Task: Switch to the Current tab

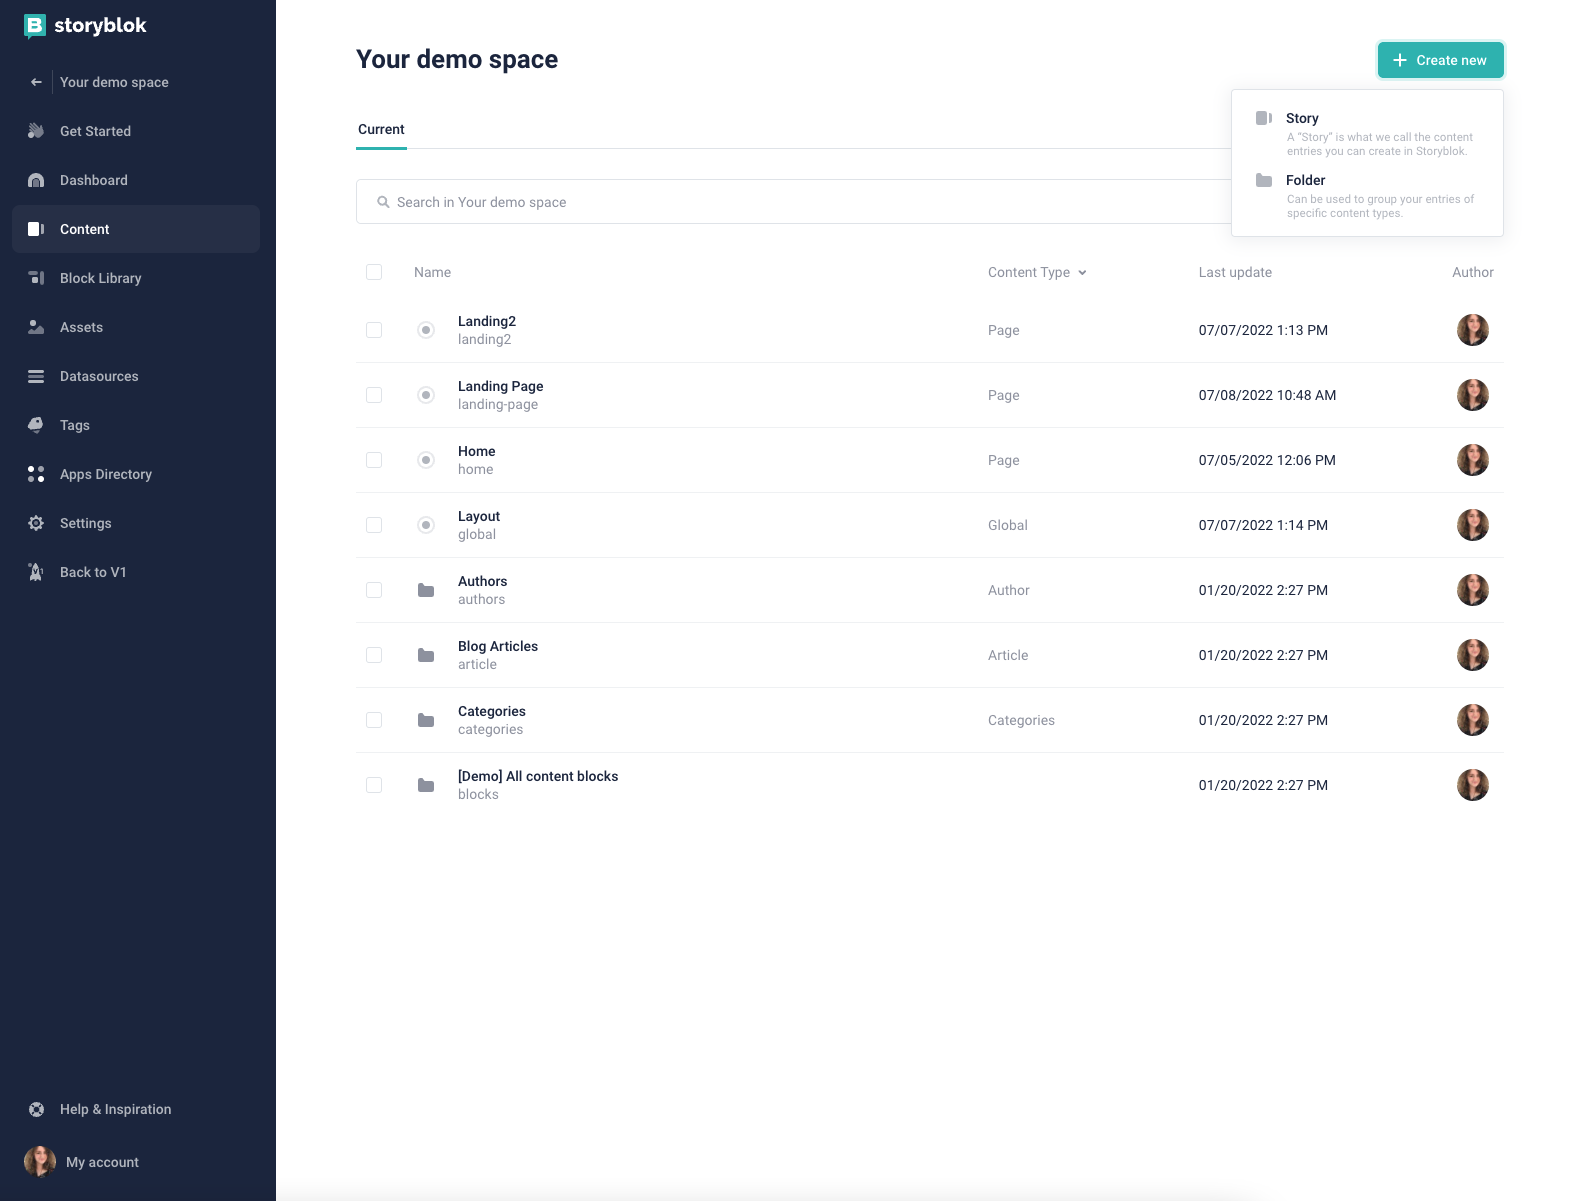Action: pyautogui.click(x=381, y=130)
